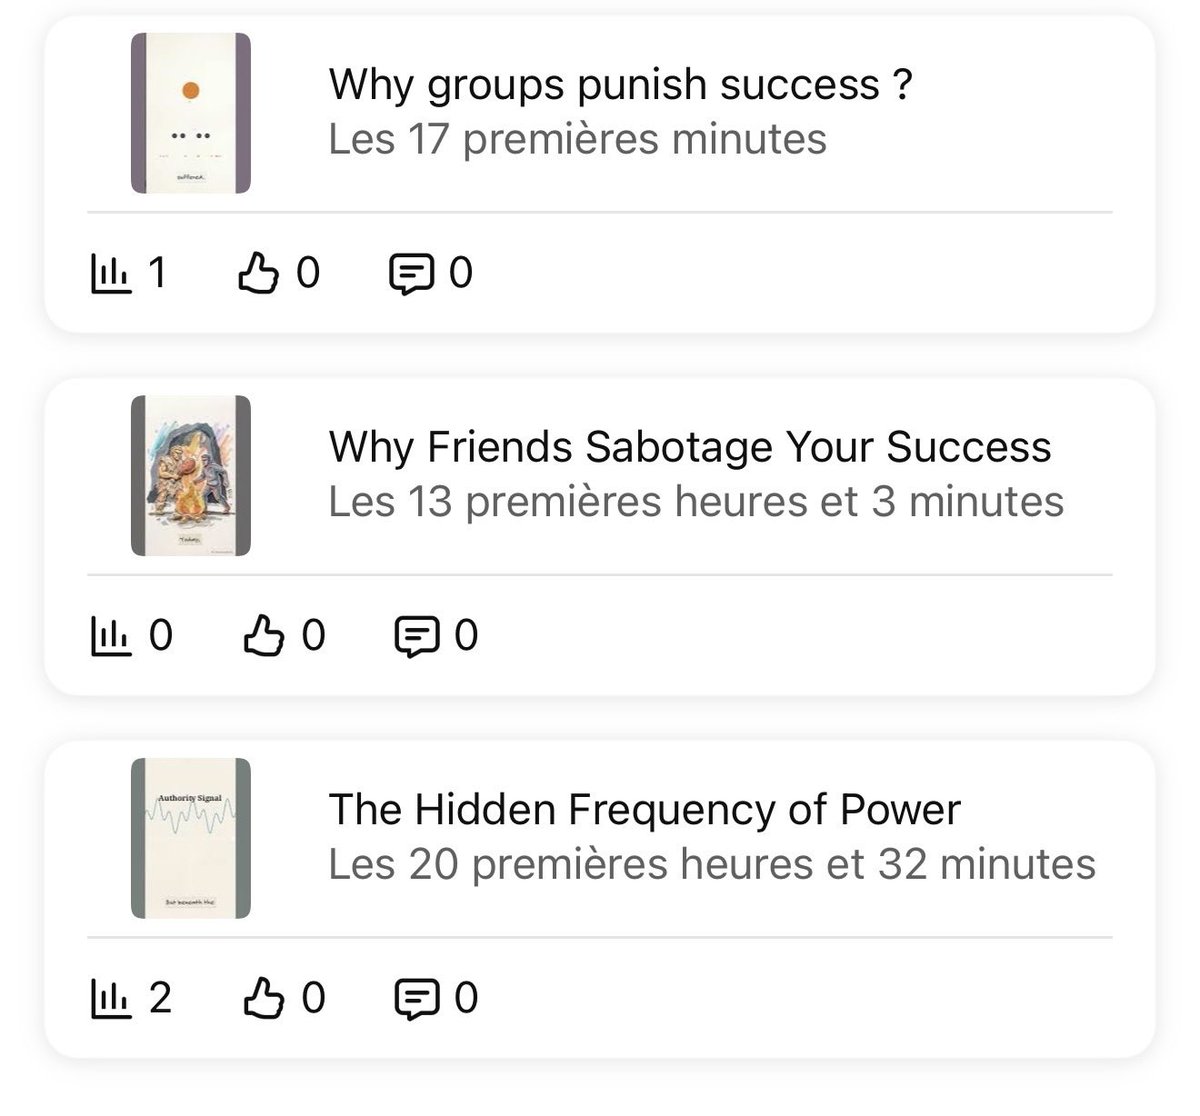Select Les 17 premières minutes subtitle

click(578, 139)
